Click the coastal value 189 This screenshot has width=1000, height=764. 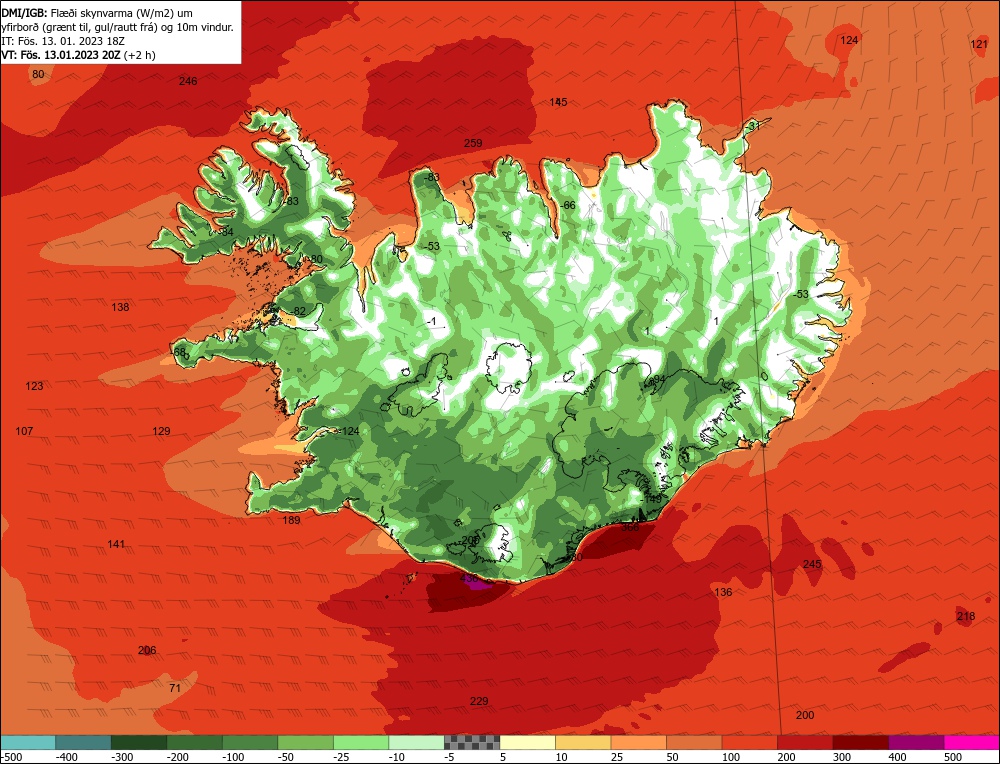(291, 520)
